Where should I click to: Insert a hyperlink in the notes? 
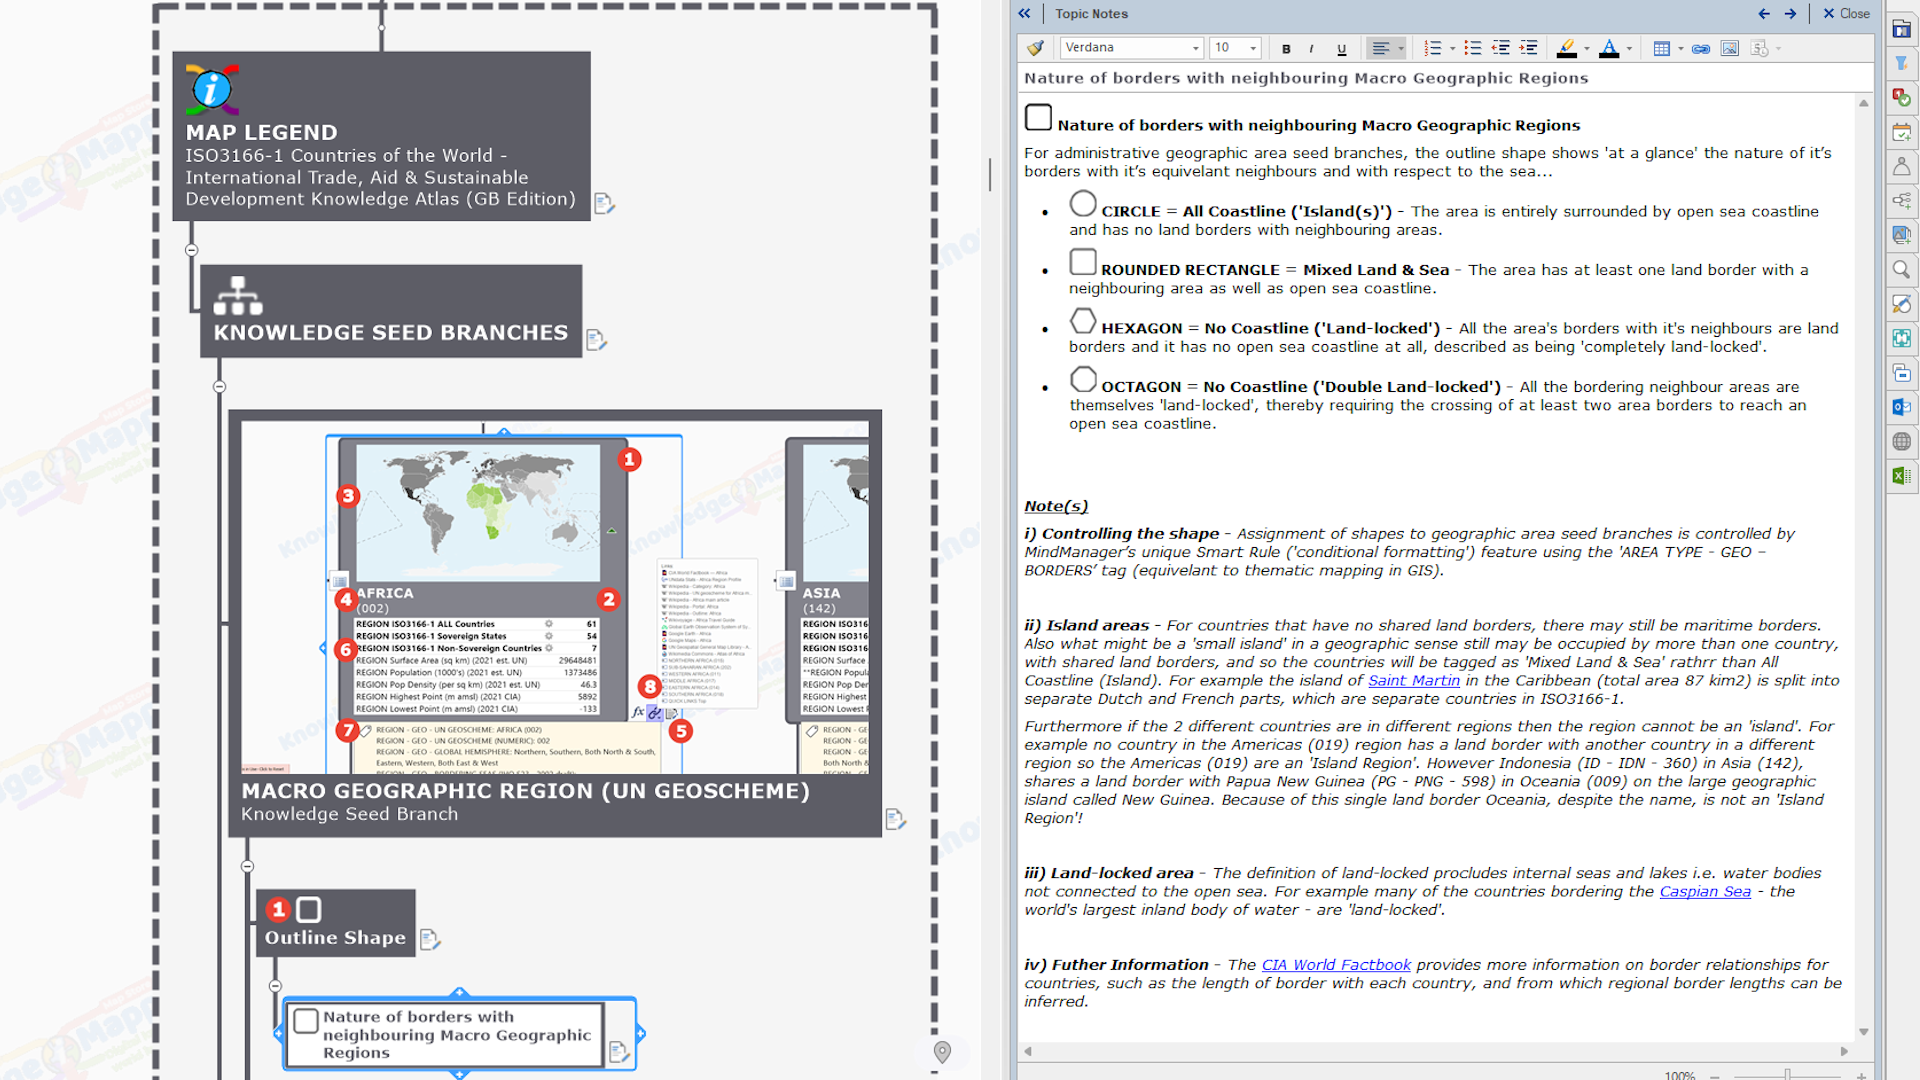tap(1700, 49)
